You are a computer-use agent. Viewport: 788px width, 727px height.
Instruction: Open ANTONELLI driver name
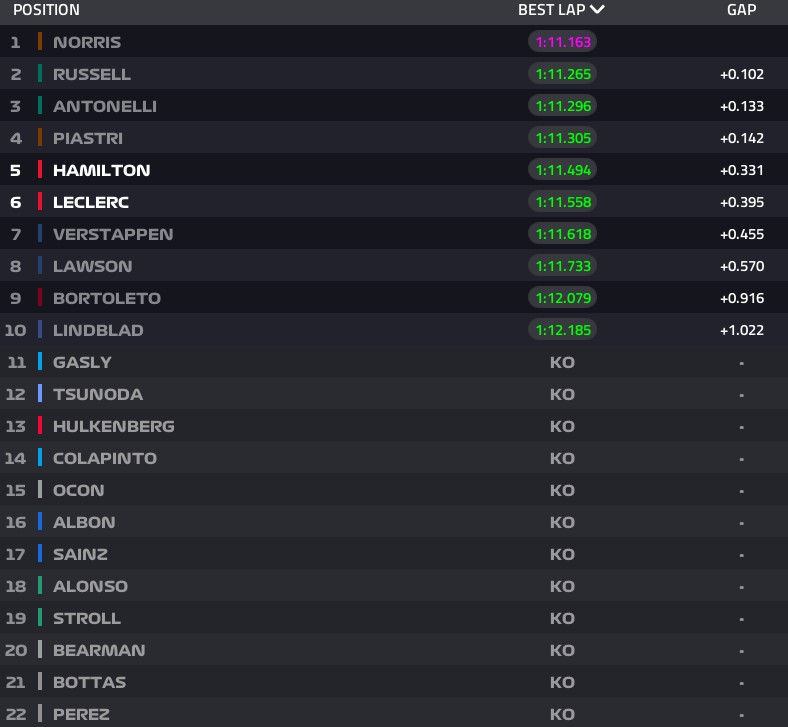point(105,106)
